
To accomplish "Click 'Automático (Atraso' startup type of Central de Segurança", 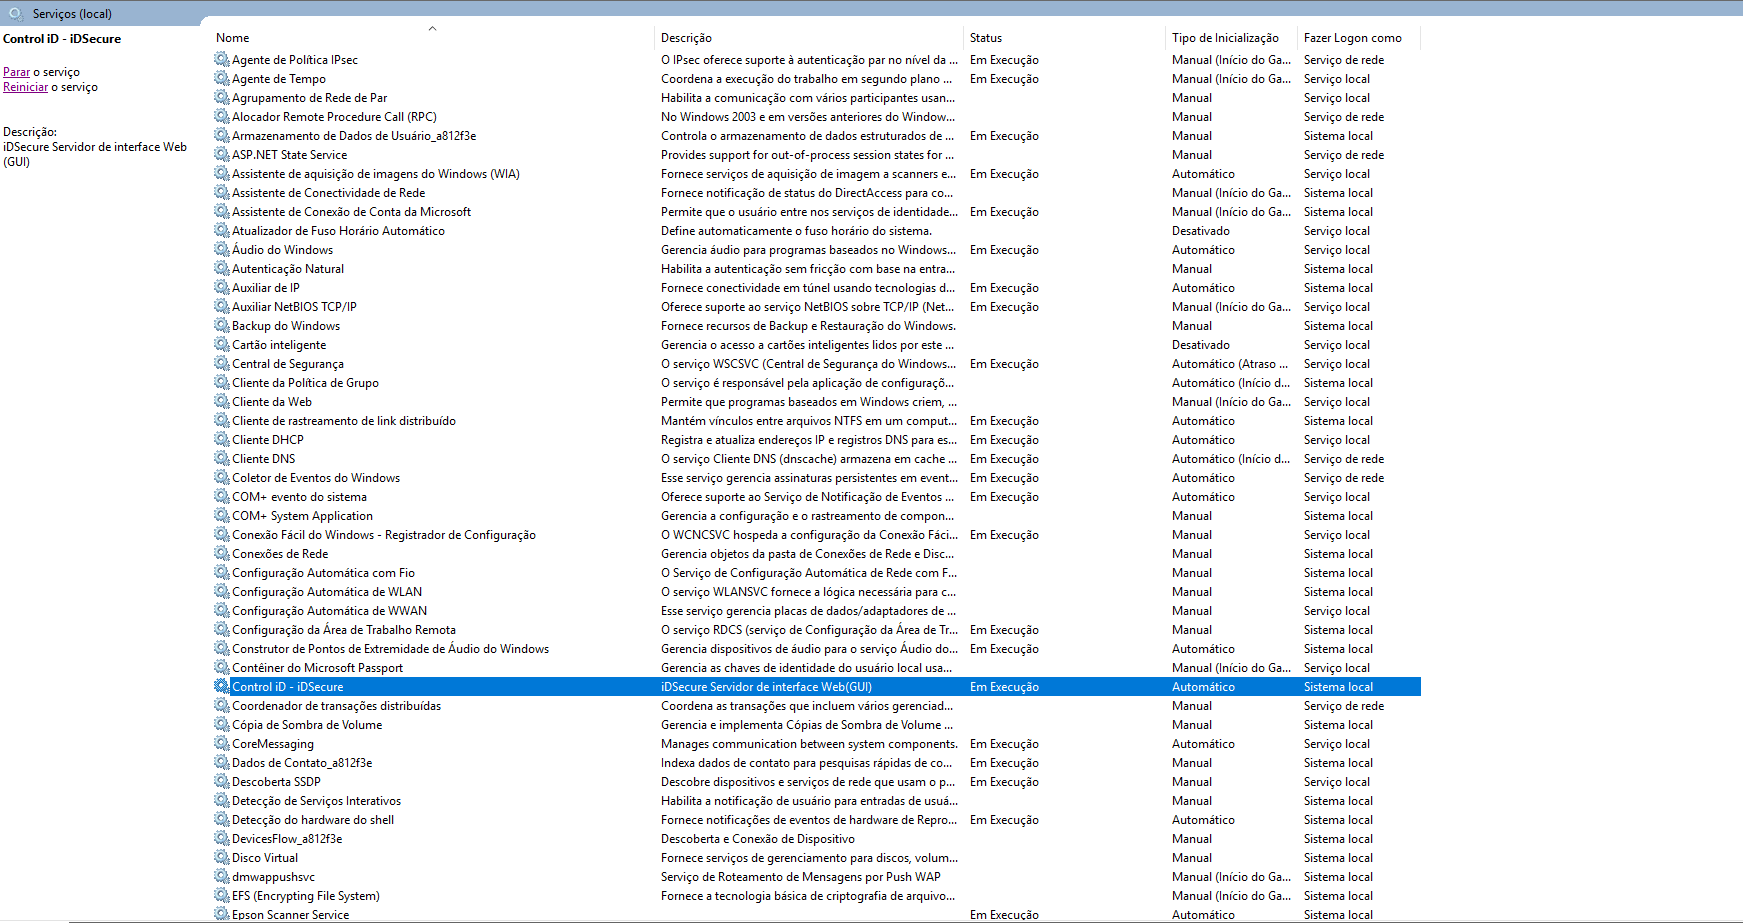I will (1229, 364).
